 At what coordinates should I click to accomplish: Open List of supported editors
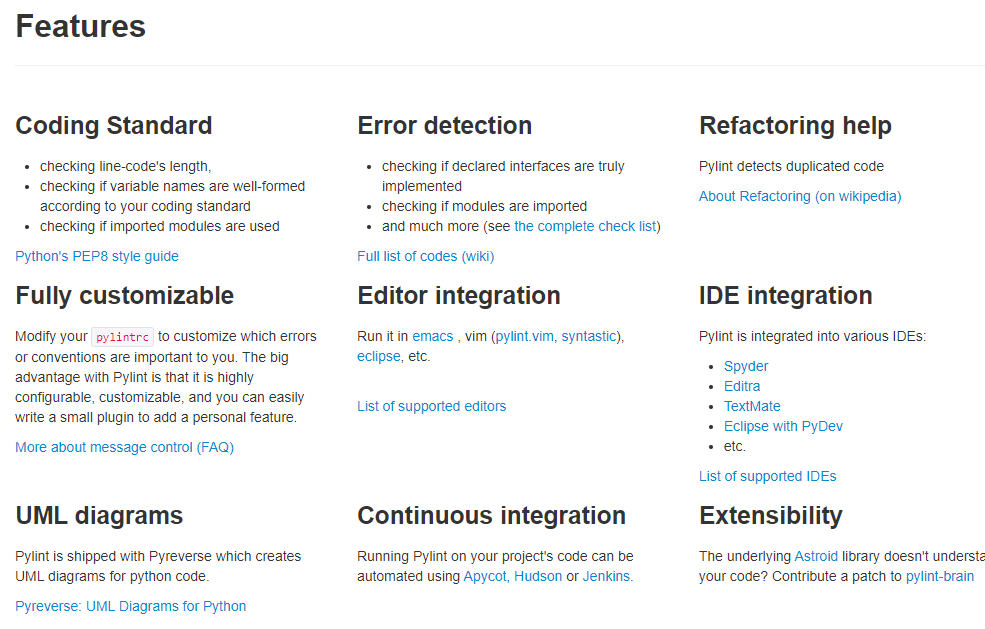[x=432, y=407]
